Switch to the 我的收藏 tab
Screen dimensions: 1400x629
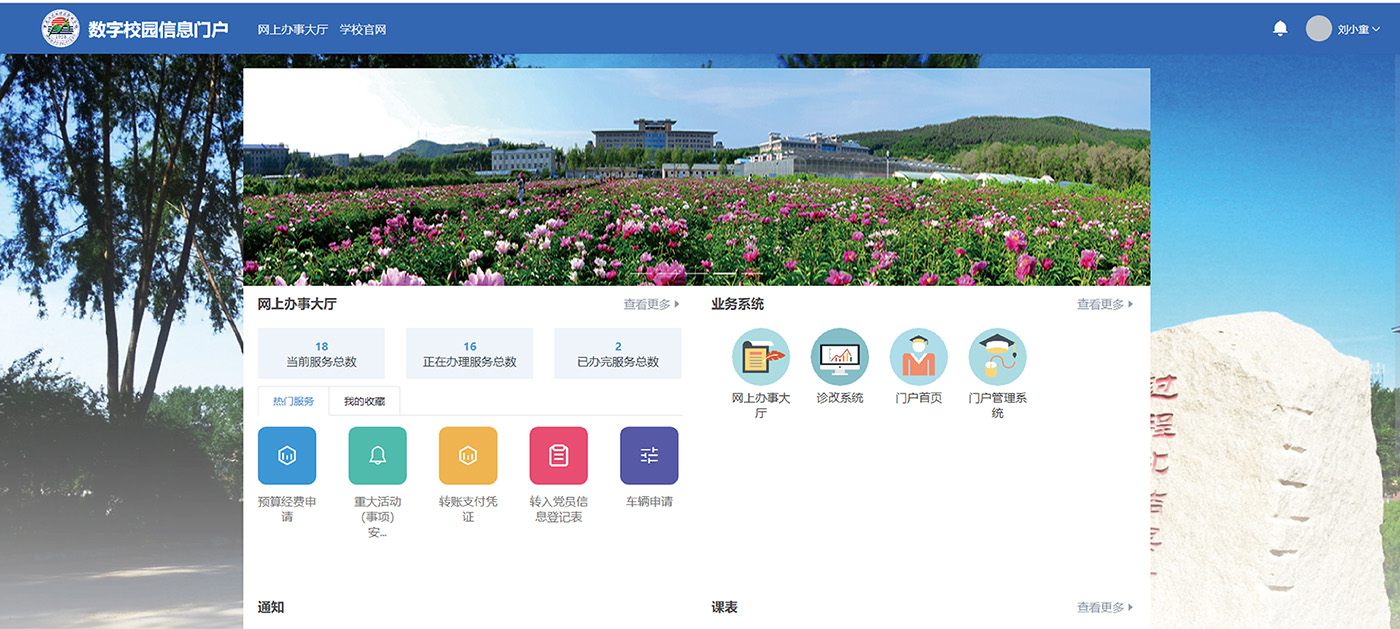pyautogui.click(x=364, y=401)
